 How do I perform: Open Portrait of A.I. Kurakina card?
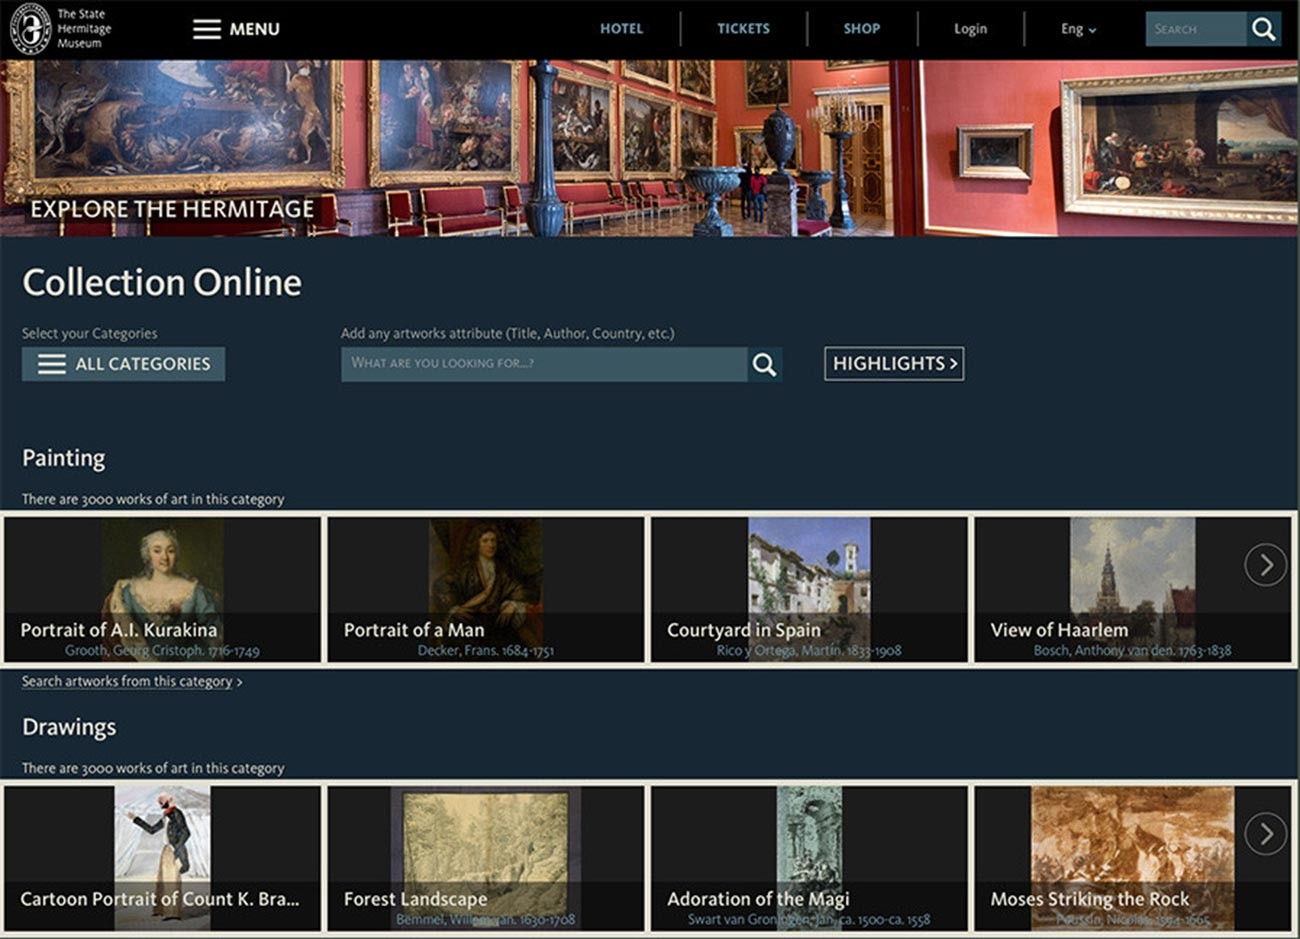[x=162, y=589]
